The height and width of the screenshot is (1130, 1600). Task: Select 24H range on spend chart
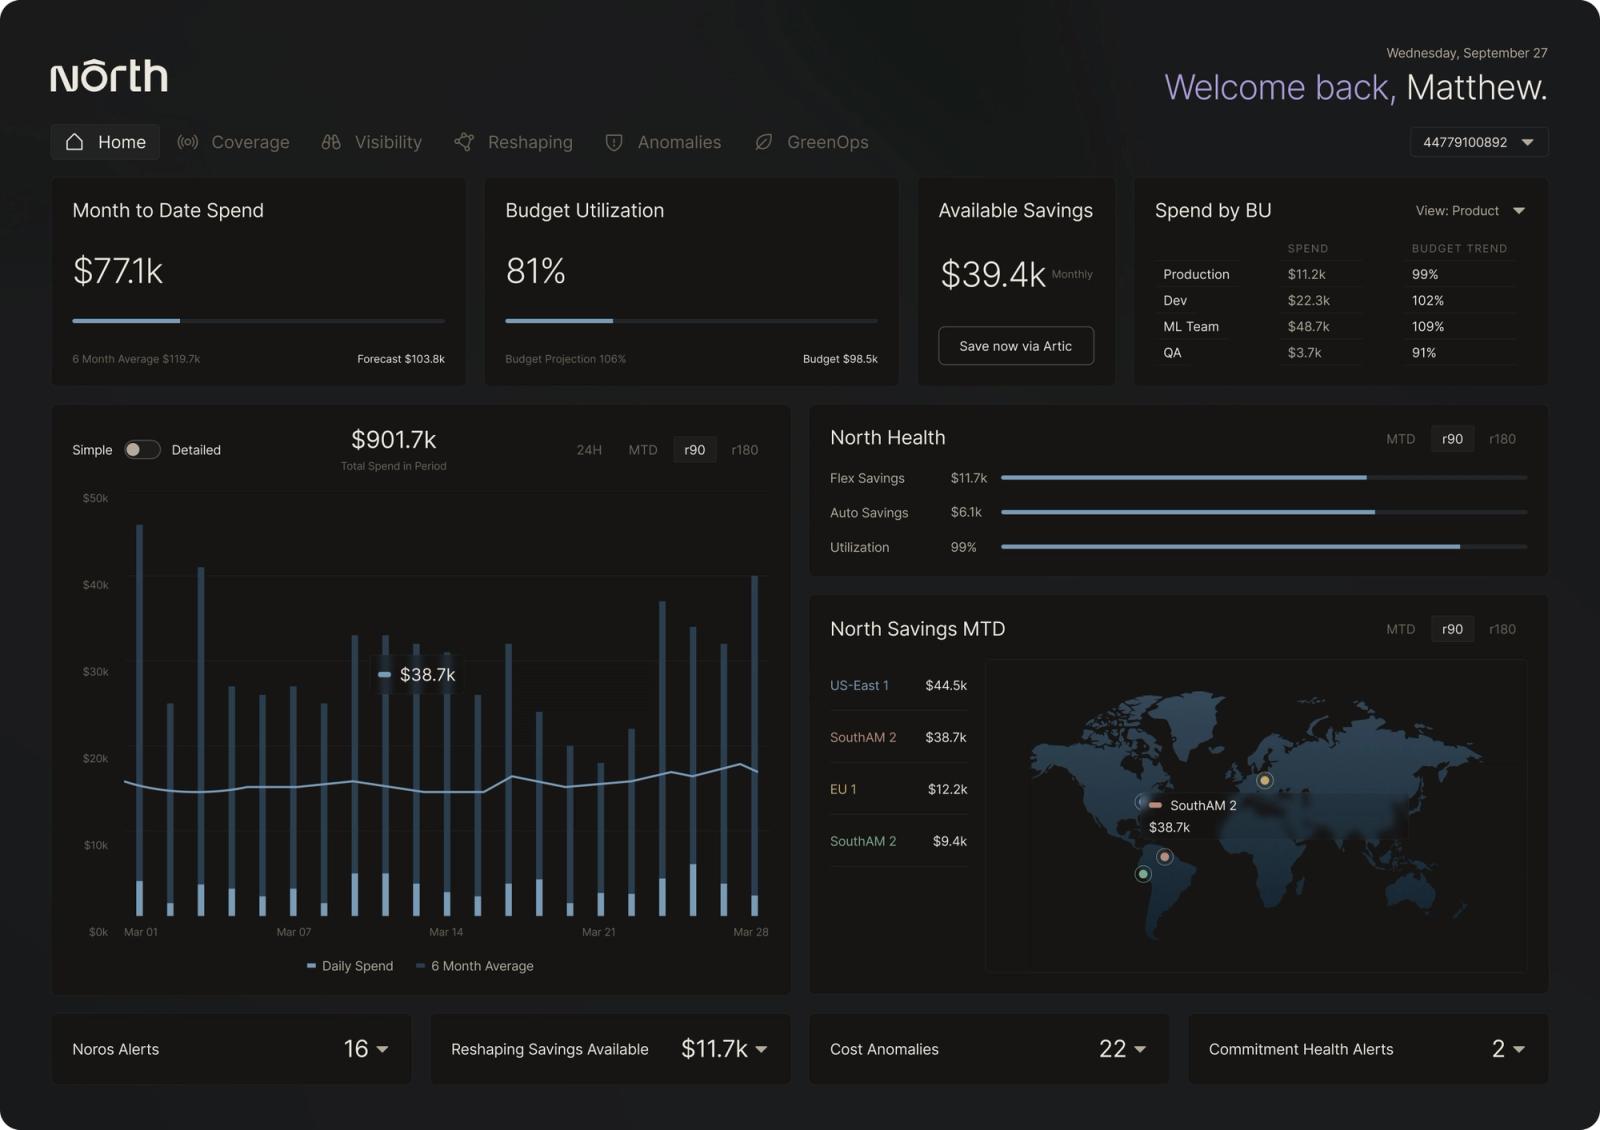point(589,450)
